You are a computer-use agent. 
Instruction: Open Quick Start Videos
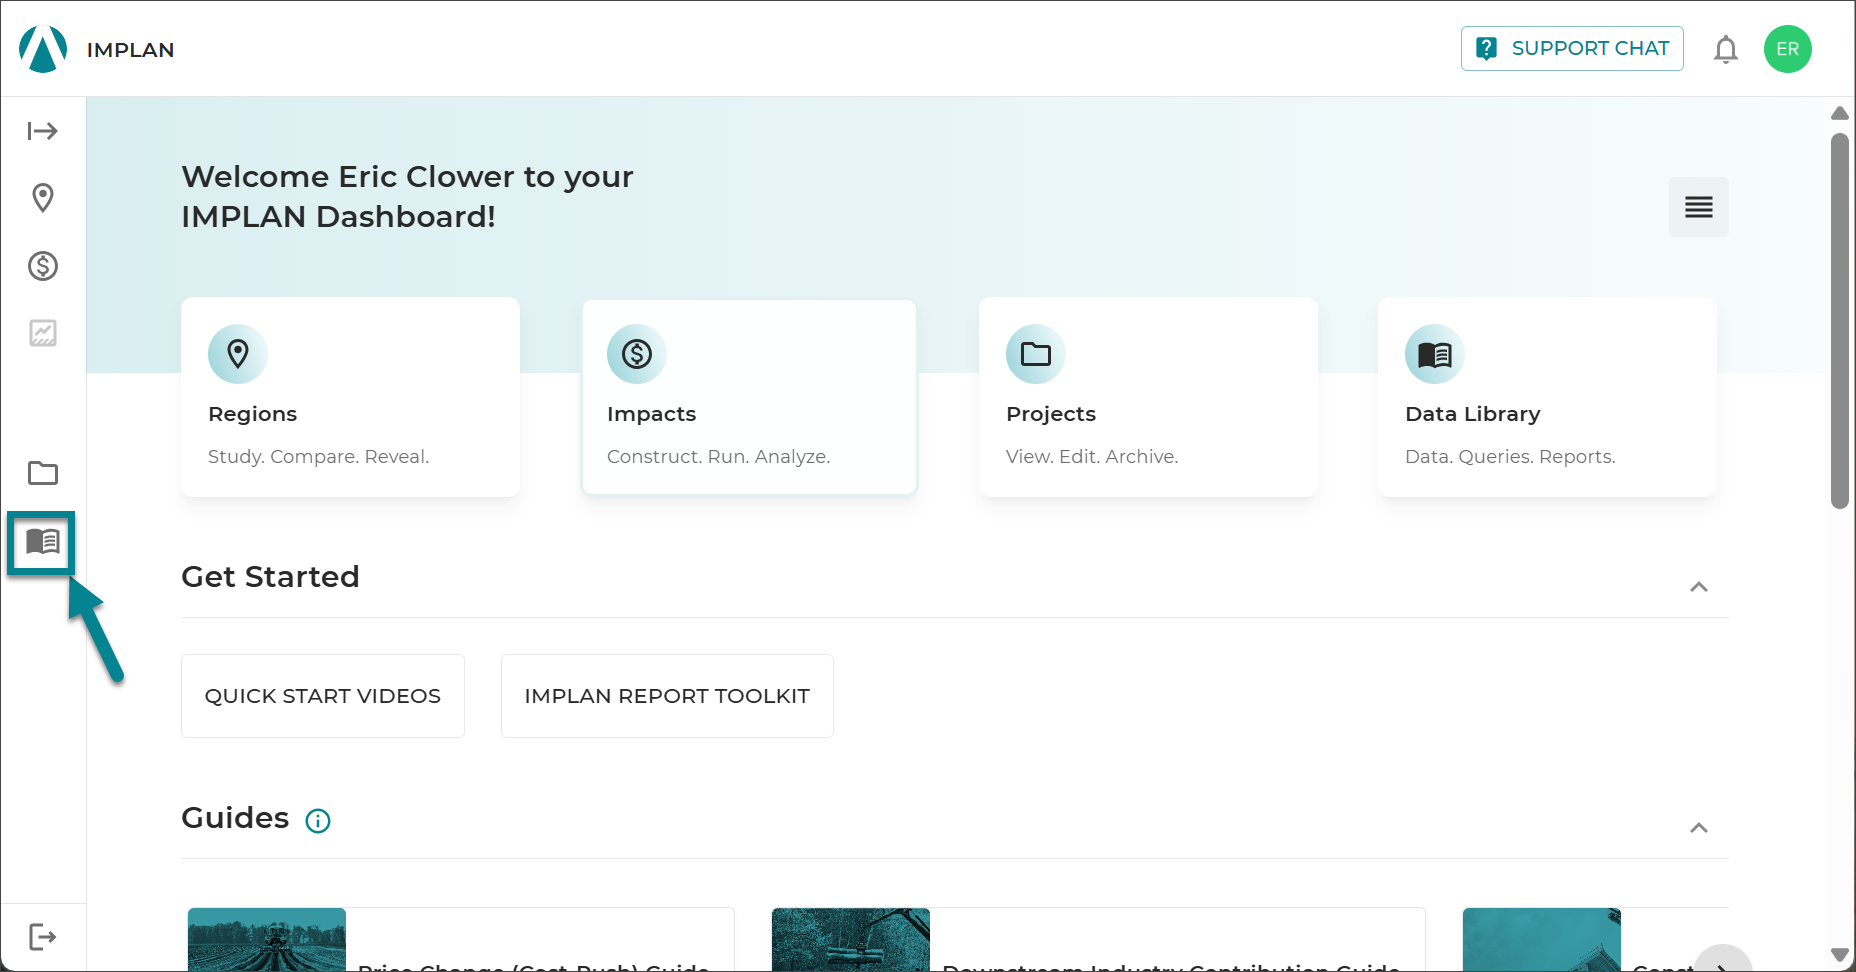tap(323, 696)
